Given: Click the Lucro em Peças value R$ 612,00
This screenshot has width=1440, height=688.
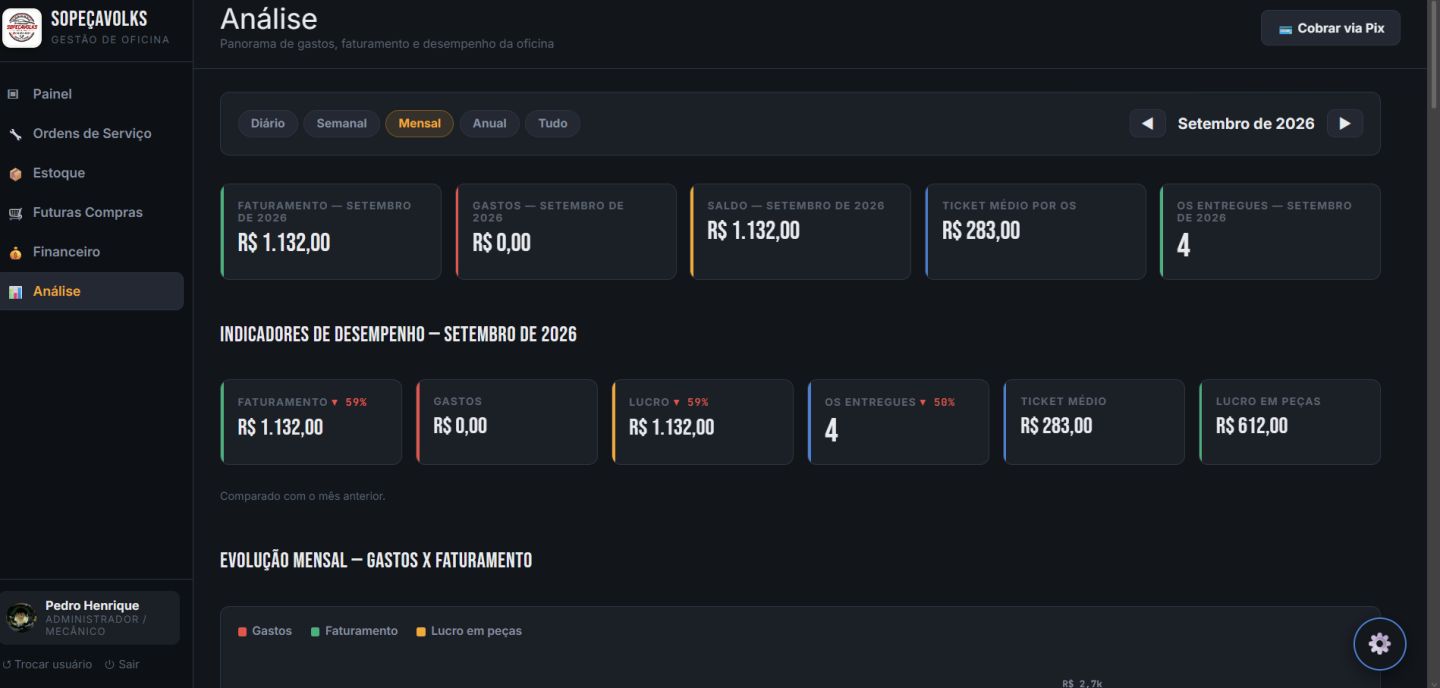Looking at the screenshot, I should [x=1252, y=426].
